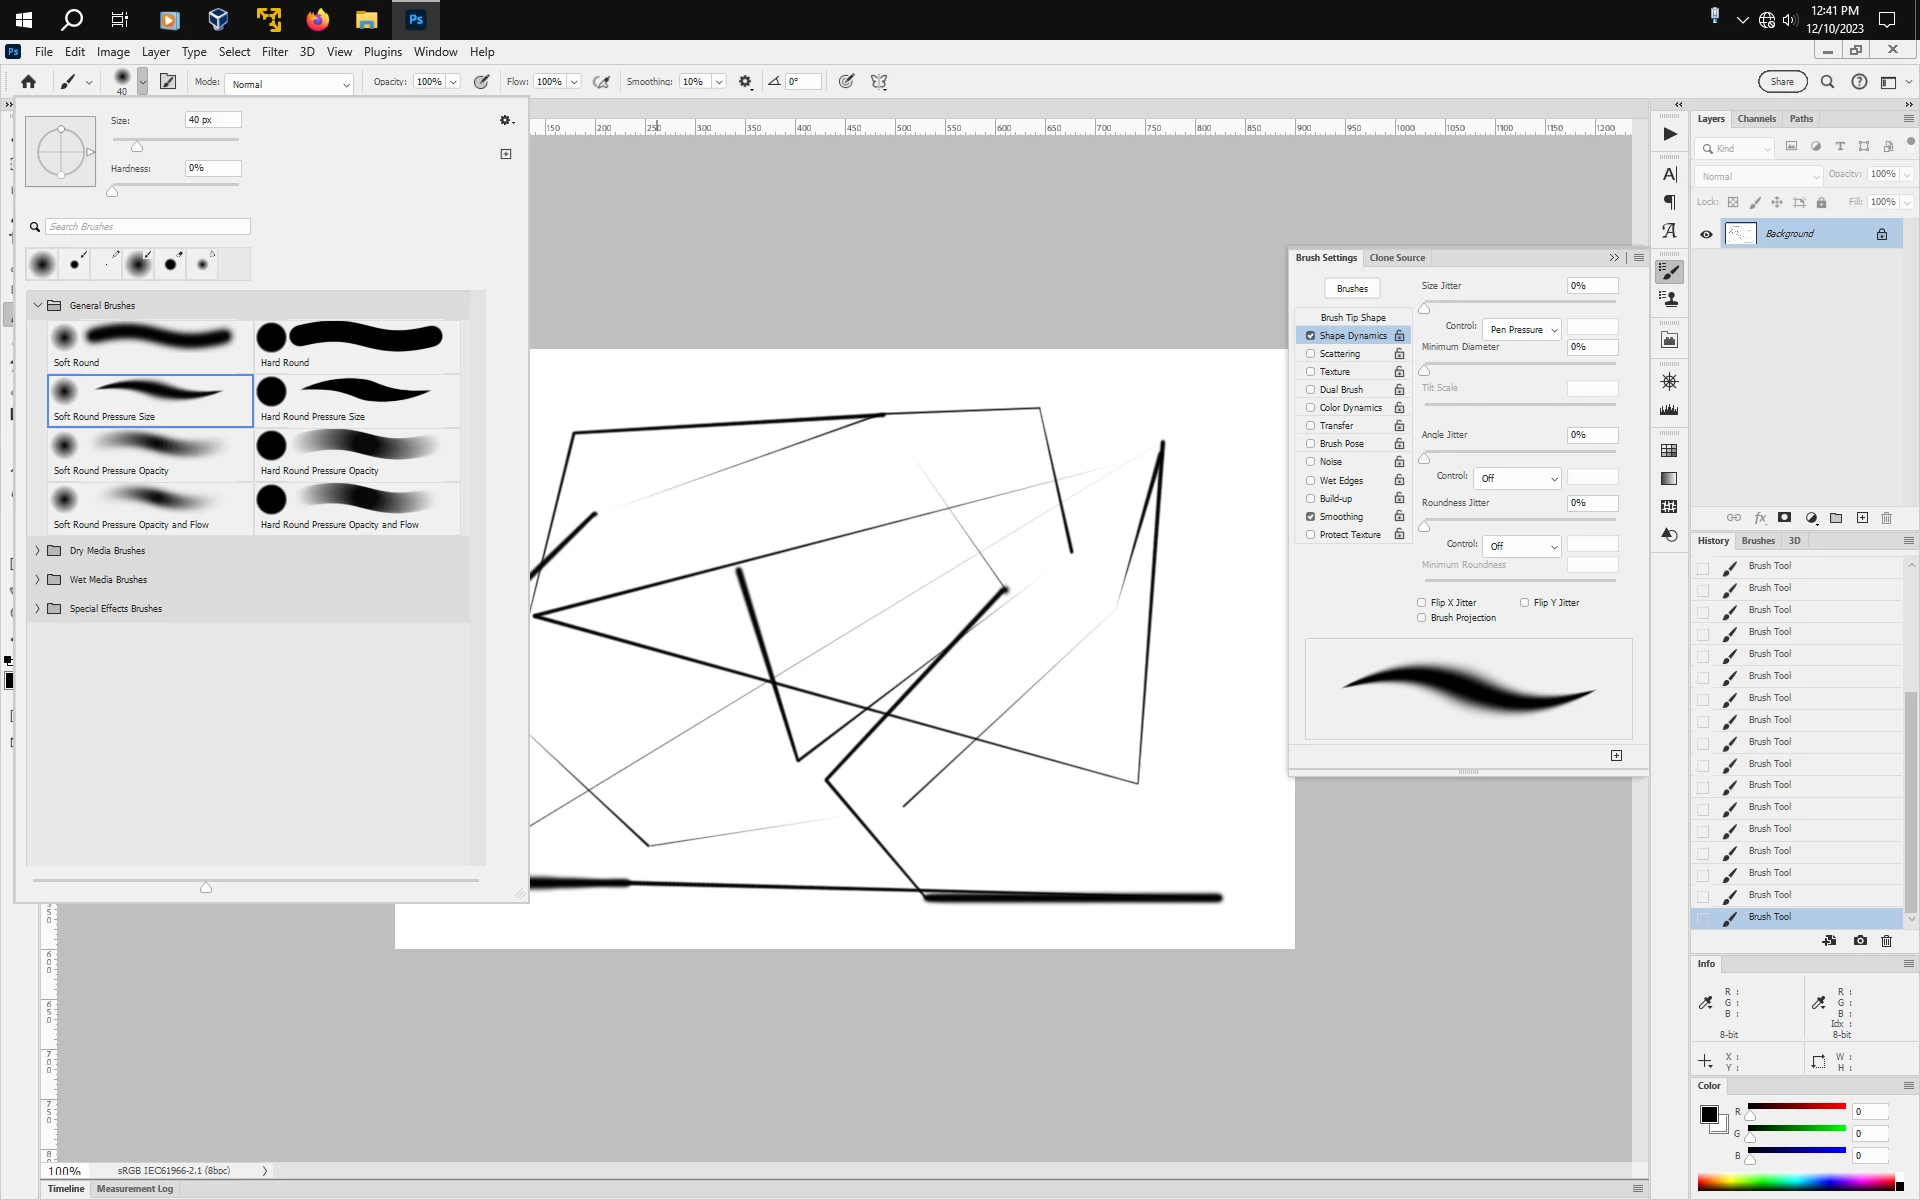The image size is (1920, 1200).
Task: Toggle symmetry paint butterfly icon
Action: [879, 82]
